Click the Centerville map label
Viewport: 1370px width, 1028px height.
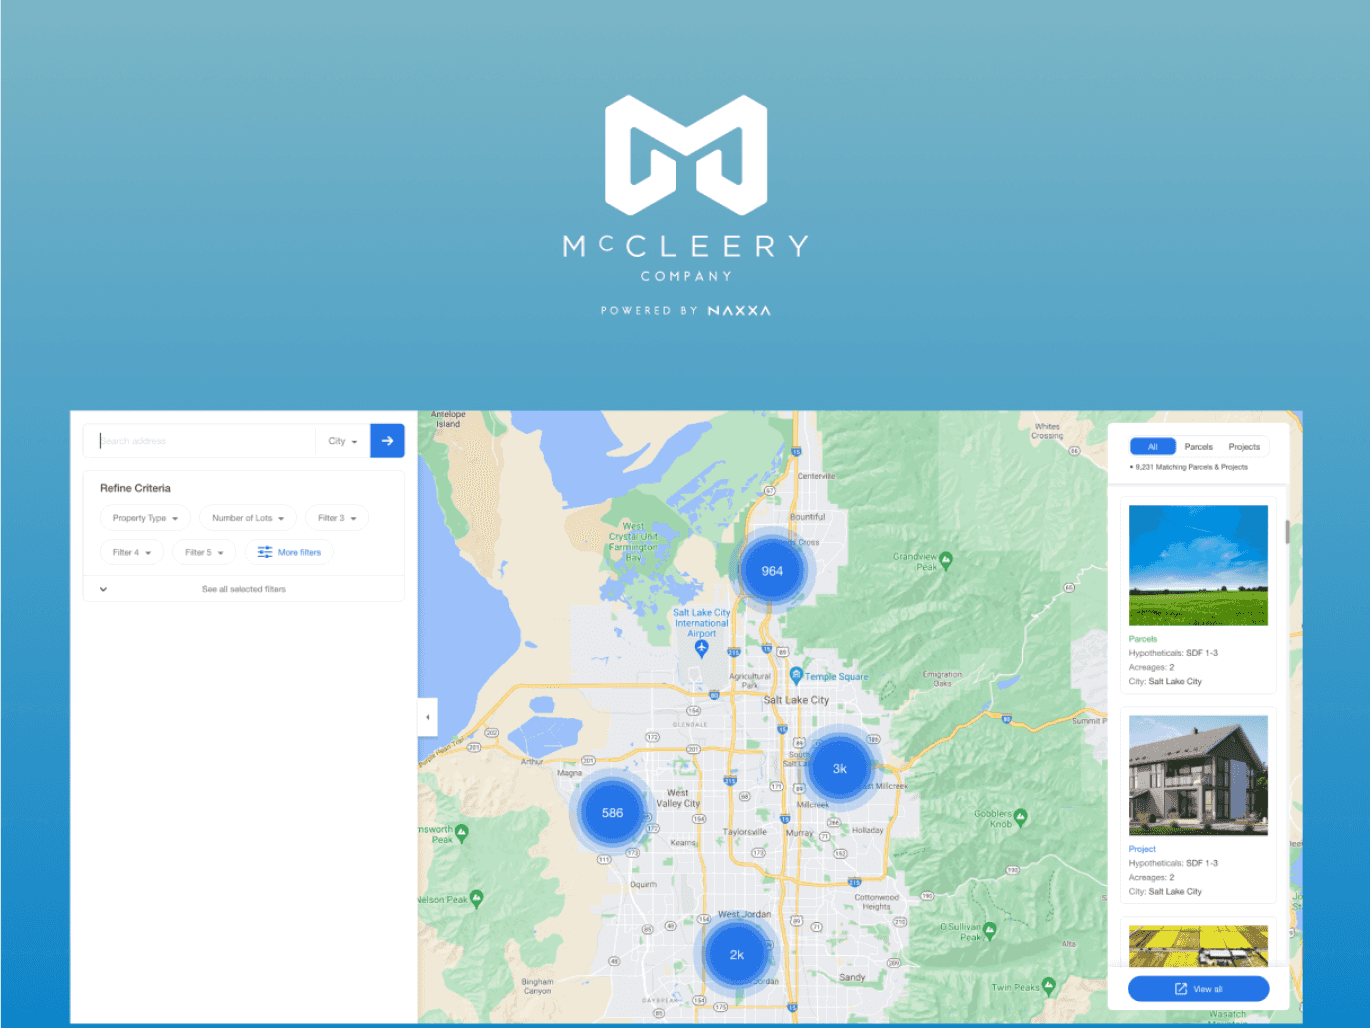point(816,476)
